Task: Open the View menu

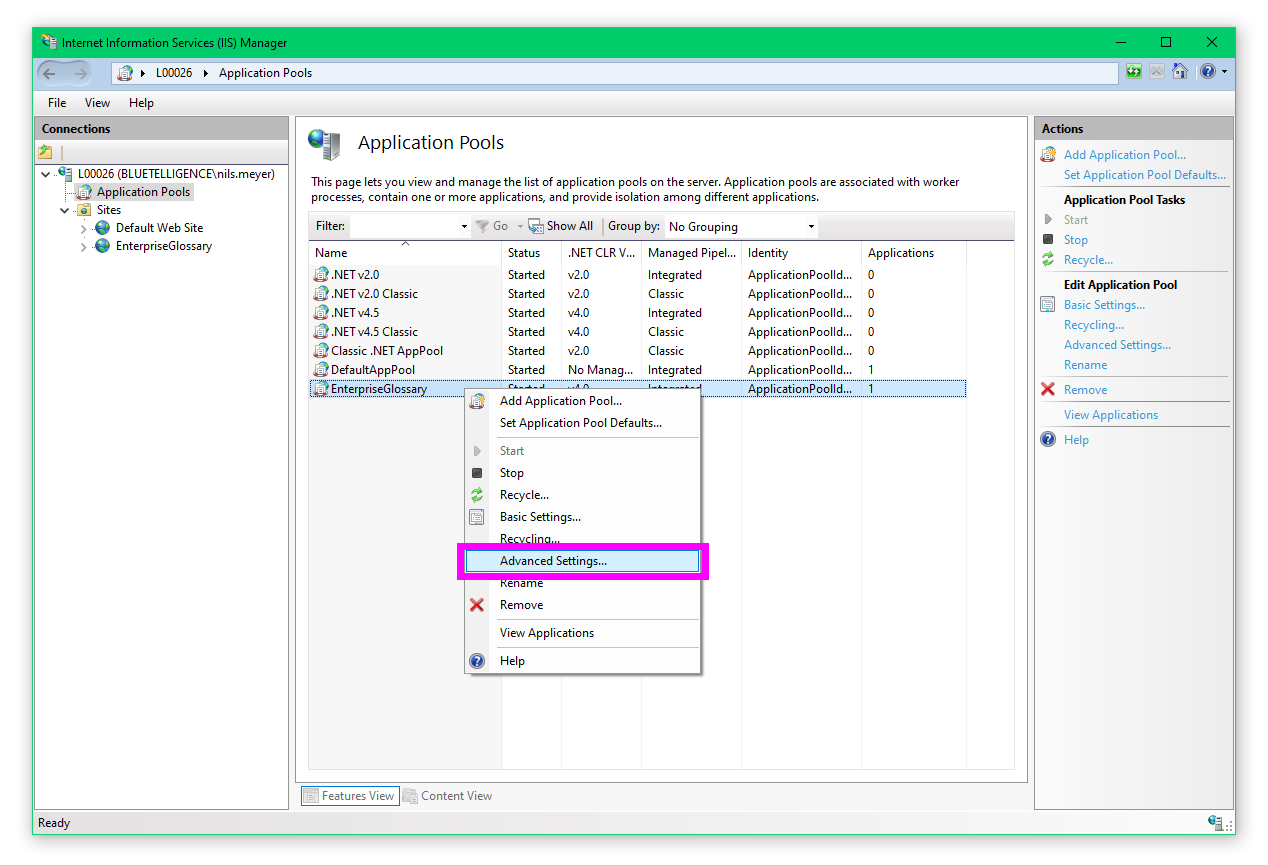Action: click(97, 103)
